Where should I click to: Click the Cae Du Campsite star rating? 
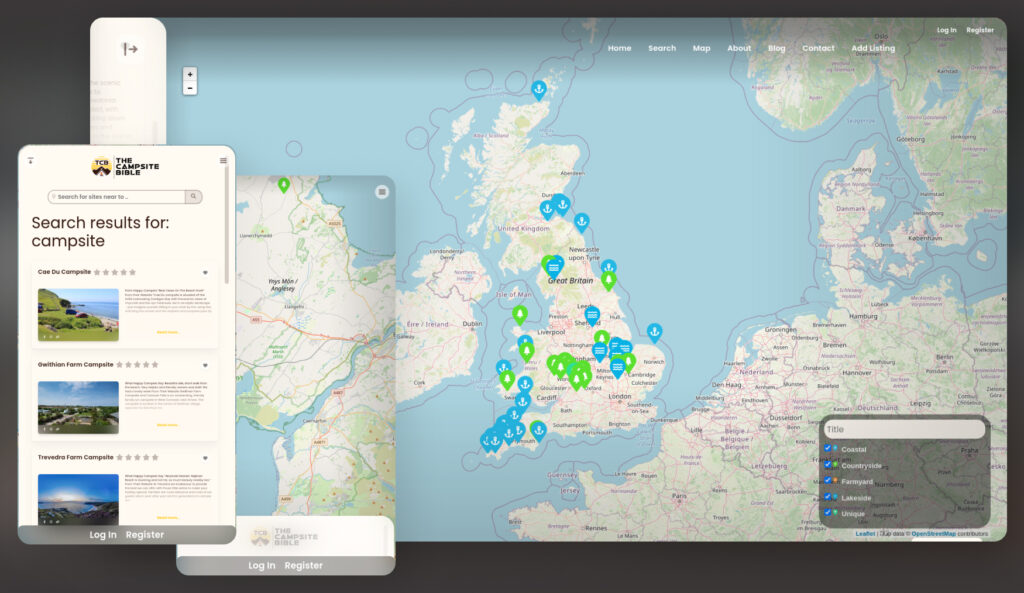pos(115,272)
